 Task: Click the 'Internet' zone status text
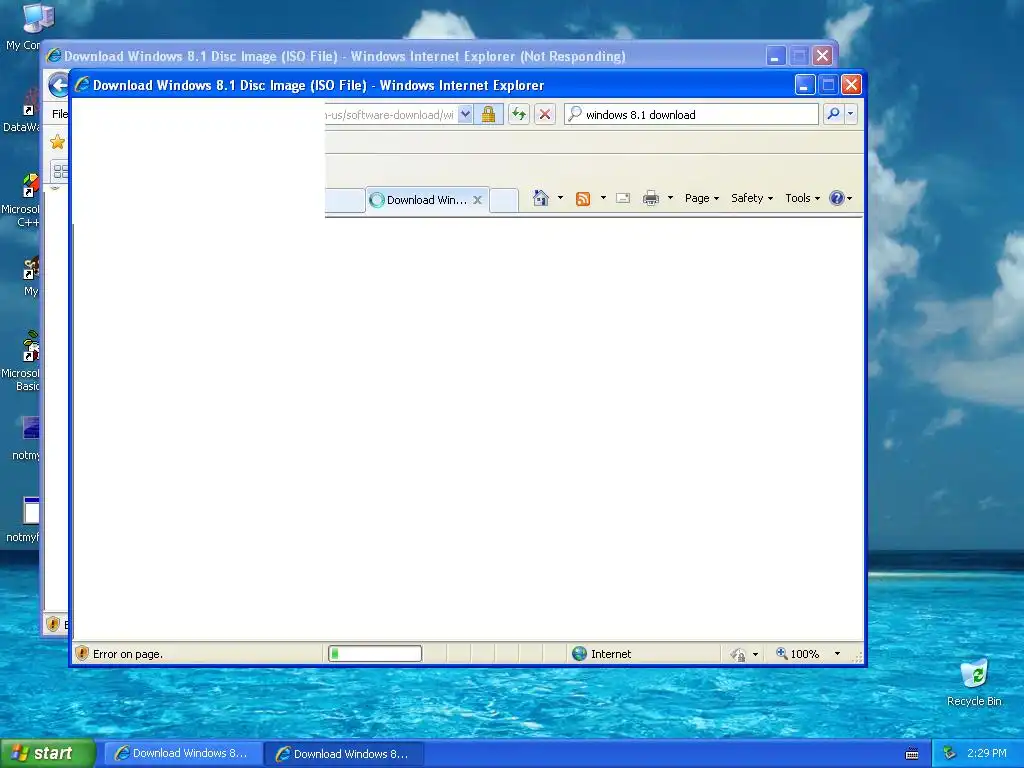tap(611, 654)
